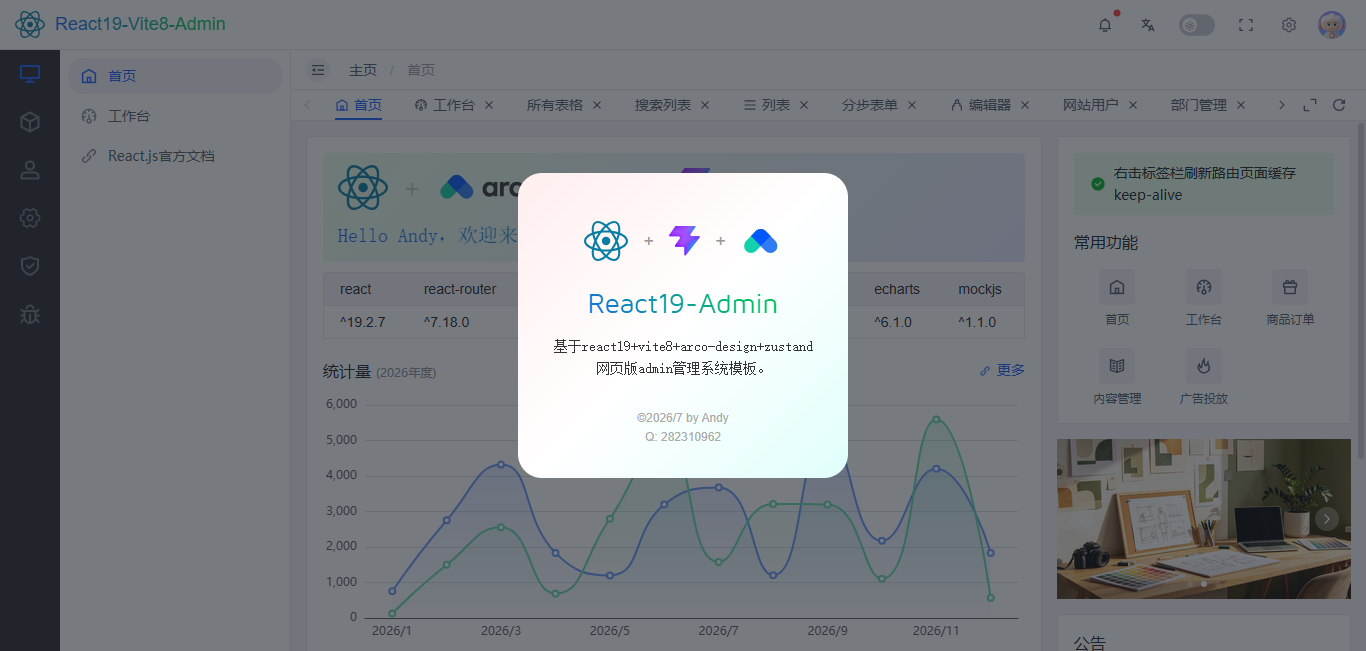Open the 广告投放 shortcut
The image size is (1366, 651).
click(x=1203, y=377)
